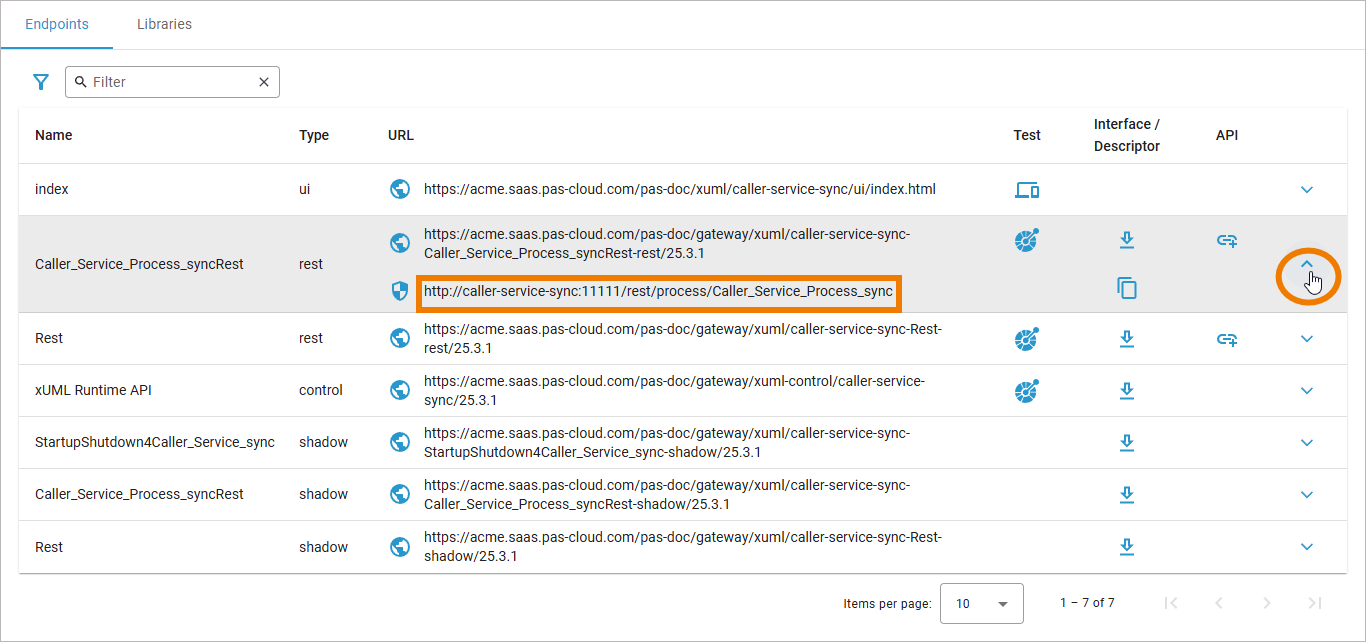This screenshot has height=642, width=1366.
Task: Collapse the Caller_Service_Process_syncRest rest row
Action: (x=1307, y=265)
